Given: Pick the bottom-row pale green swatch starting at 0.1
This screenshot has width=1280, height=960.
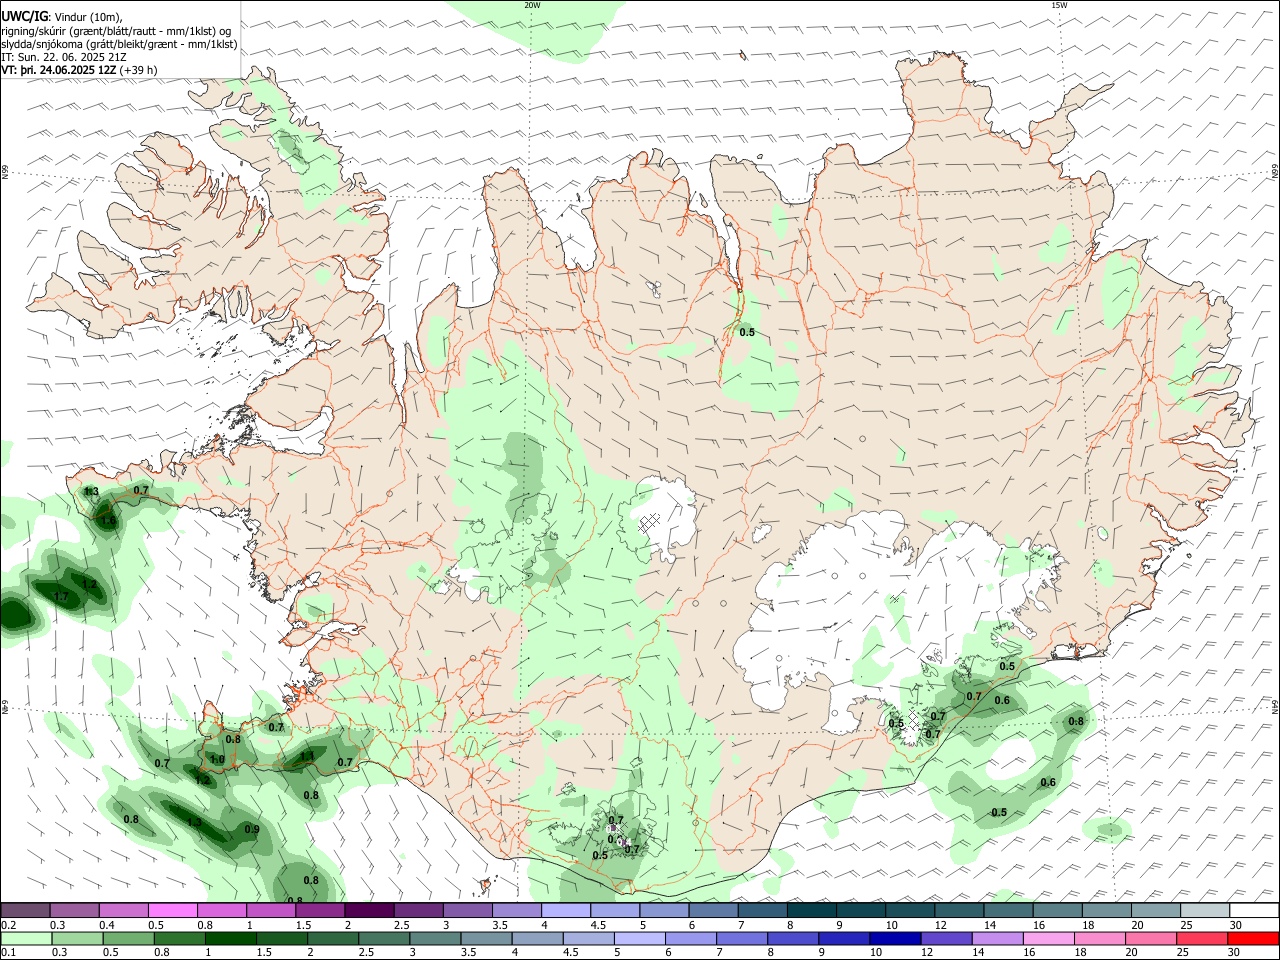Looking at the screenshot, I should [x=26, y=938].
